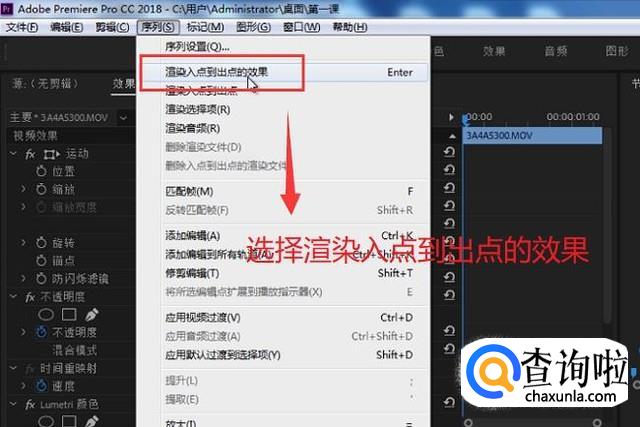The image size is (640, 427).
Task: Open the 剪辑(C) menu
Action: coord(112,27)
